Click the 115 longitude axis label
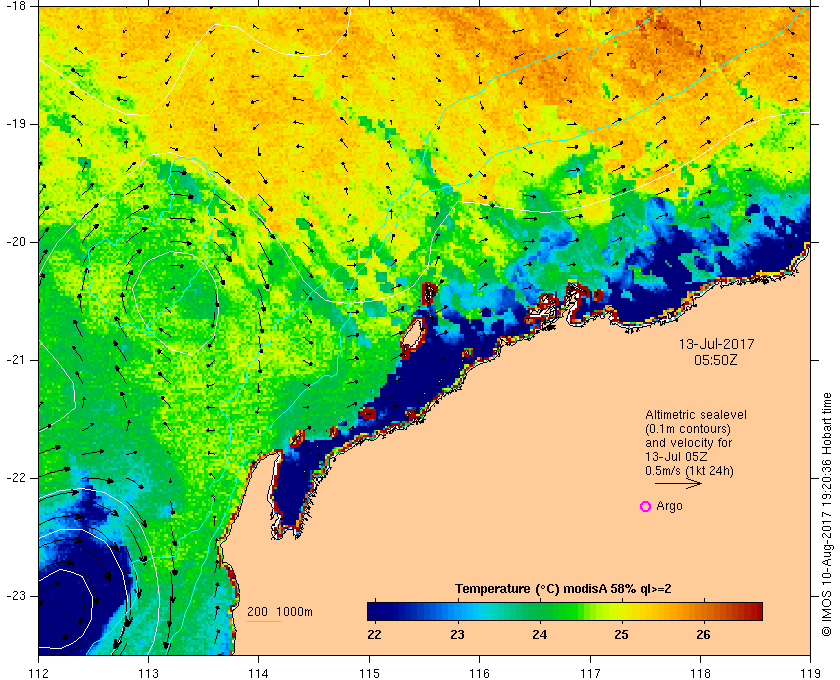Viewport: 840px width, 680px height. pos(369,673)
